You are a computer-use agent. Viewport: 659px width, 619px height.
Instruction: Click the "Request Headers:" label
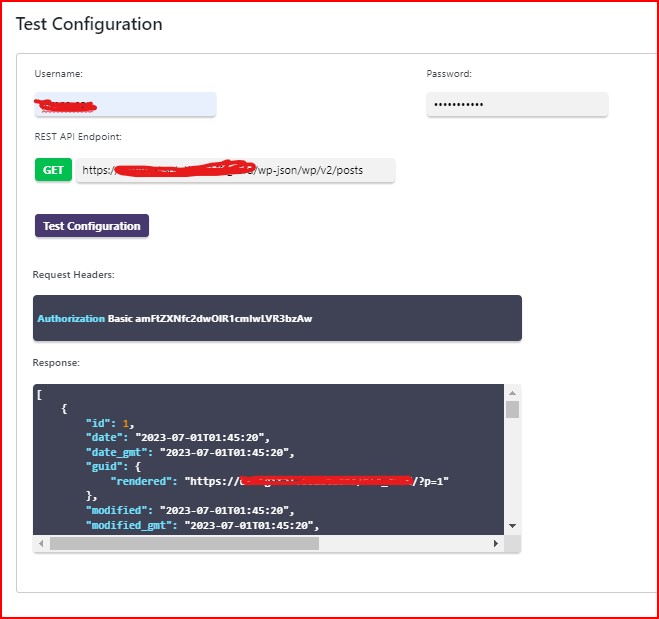pyautogui.click(x=73, y=274)
